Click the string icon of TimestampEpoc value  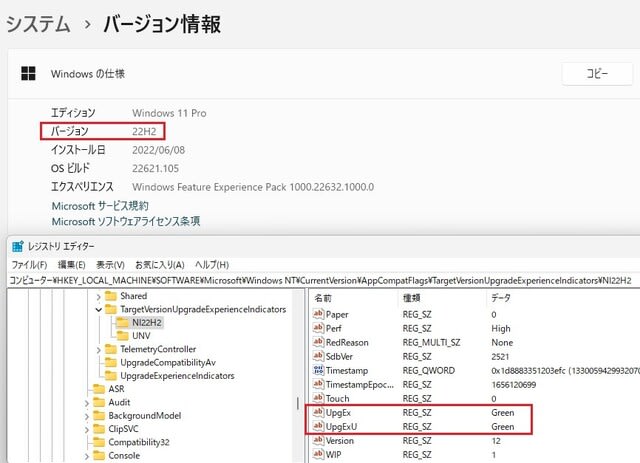click(318, 384)
